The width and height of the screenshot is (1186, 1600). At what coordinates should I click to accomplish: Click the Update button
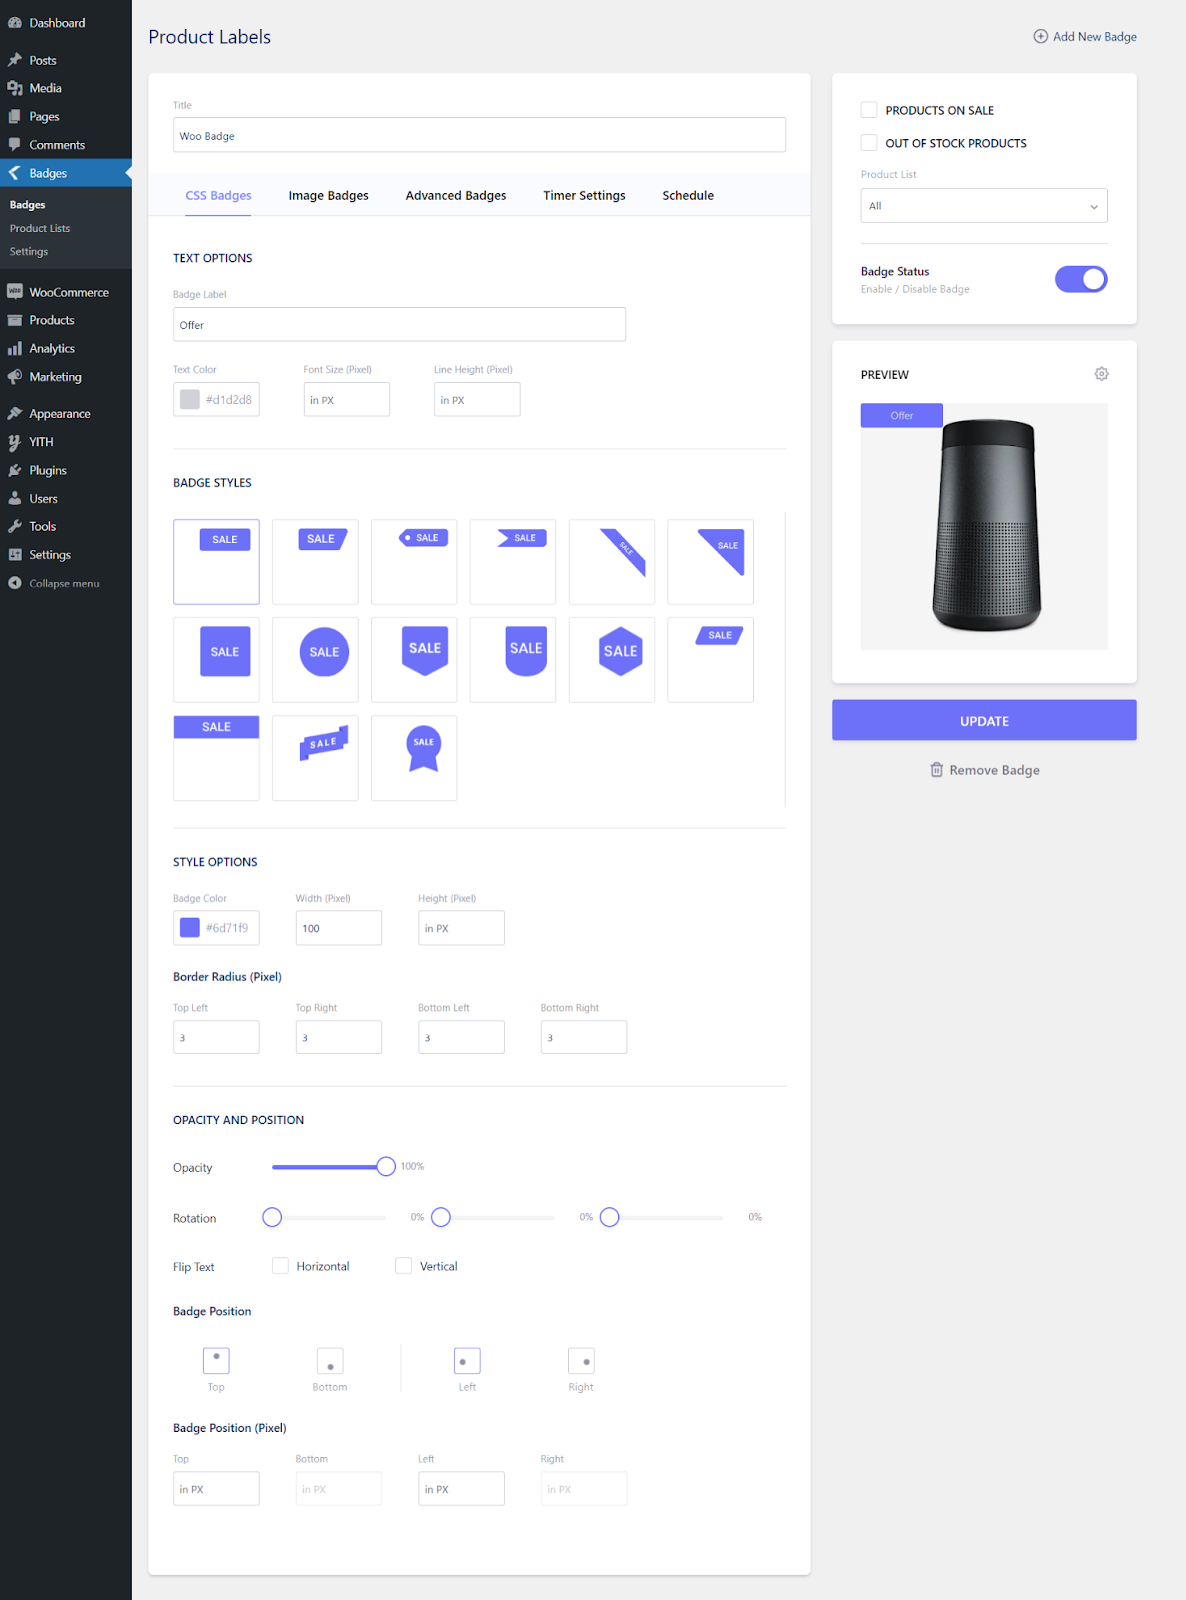(x=984, y=720)
